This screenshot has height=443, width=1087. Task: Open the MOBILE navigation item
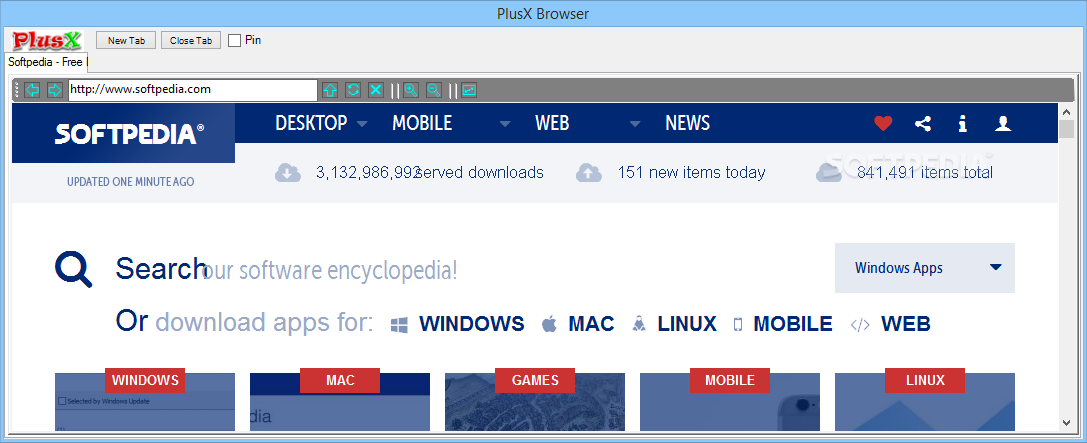422,123
